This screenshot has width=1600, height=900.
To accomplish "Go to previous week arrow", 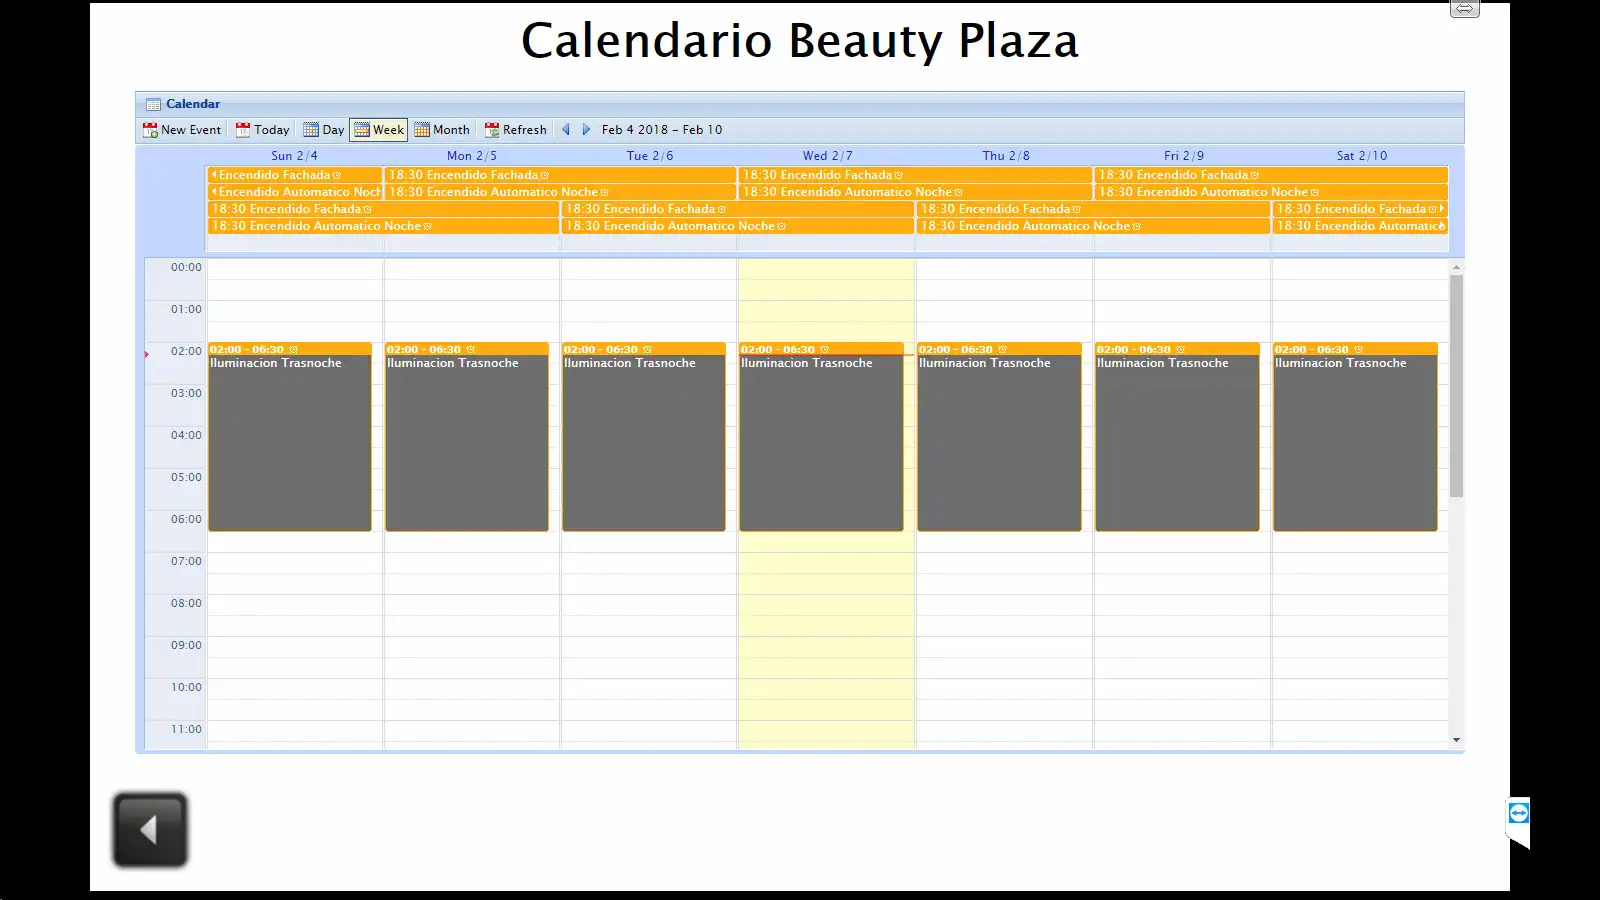I will click(x=566, y=130).
